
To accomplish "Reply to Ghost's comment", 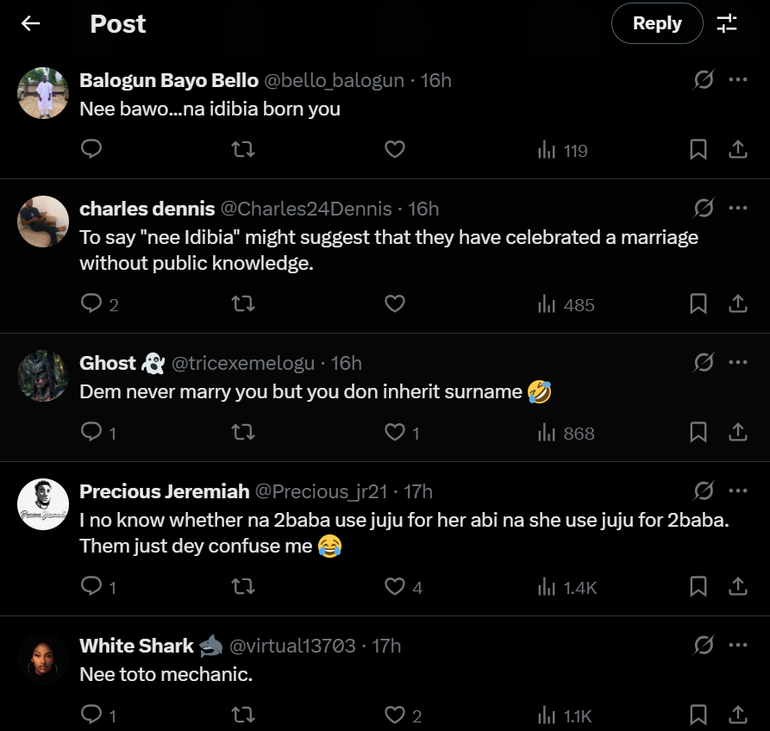I will (x=91, y=432).
